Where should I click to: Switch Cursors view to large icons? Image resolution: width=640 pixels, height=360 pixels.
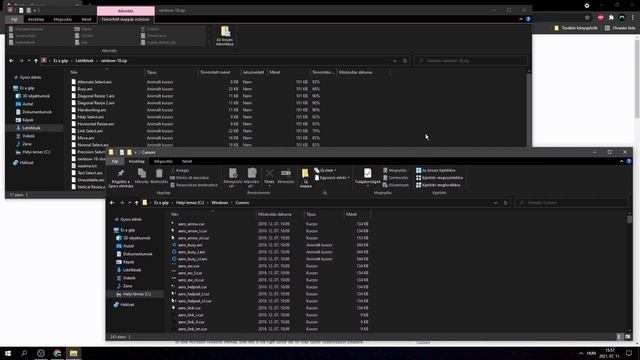point(627,337)
